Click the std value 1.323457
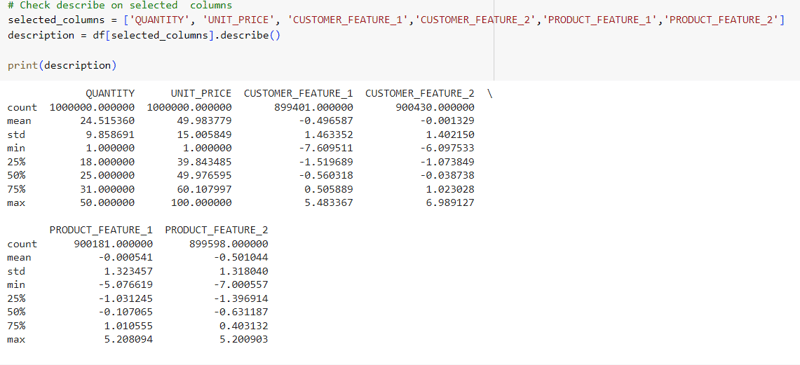 pos(129,271)
